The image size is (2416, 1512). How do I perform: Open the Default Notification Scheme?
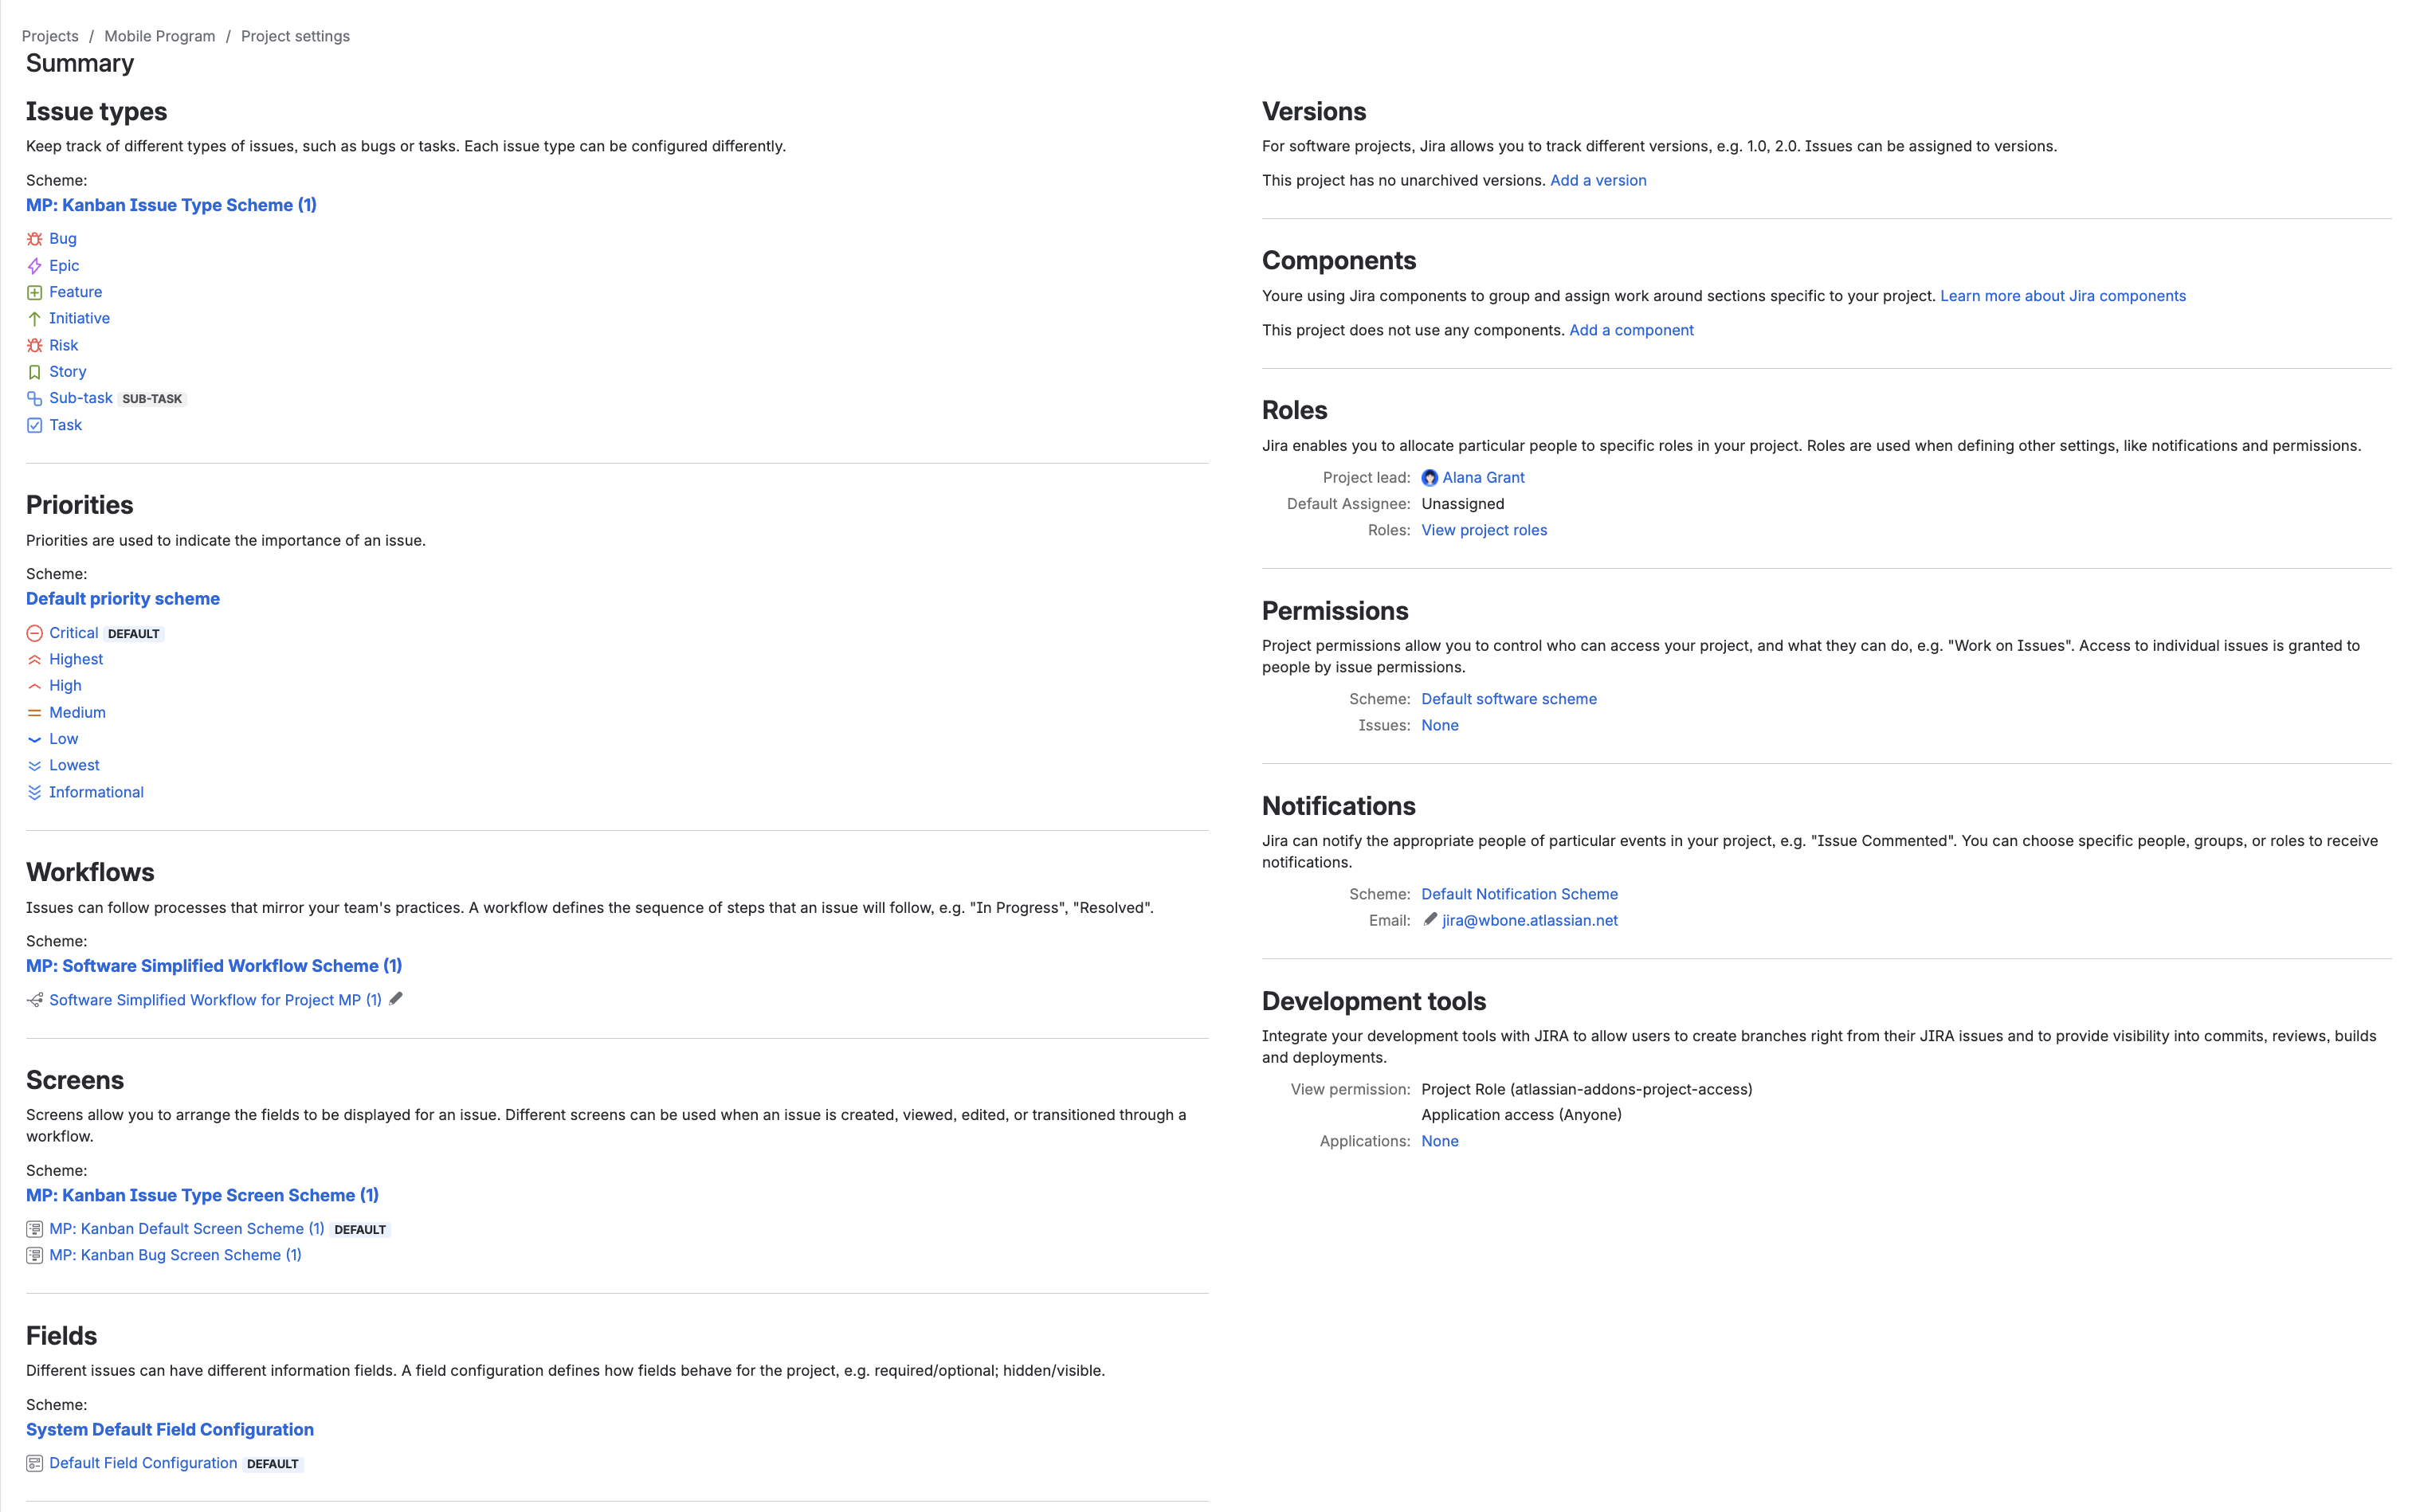pos(1519,893)
